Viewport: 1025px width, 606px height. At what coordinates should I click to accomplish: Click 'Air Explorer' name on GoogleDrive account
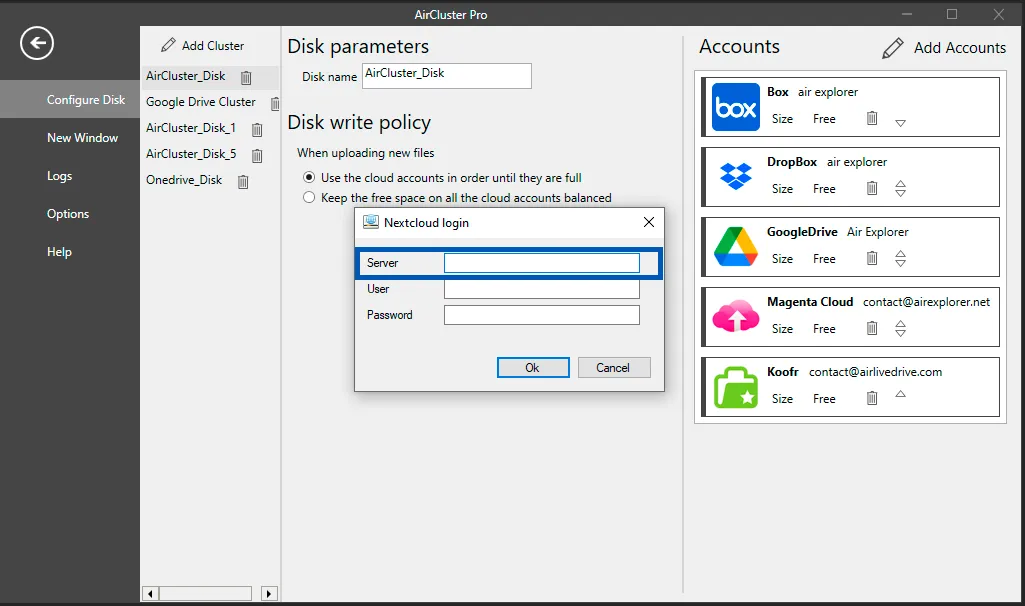pyautogui.click(x=877, y=232)
